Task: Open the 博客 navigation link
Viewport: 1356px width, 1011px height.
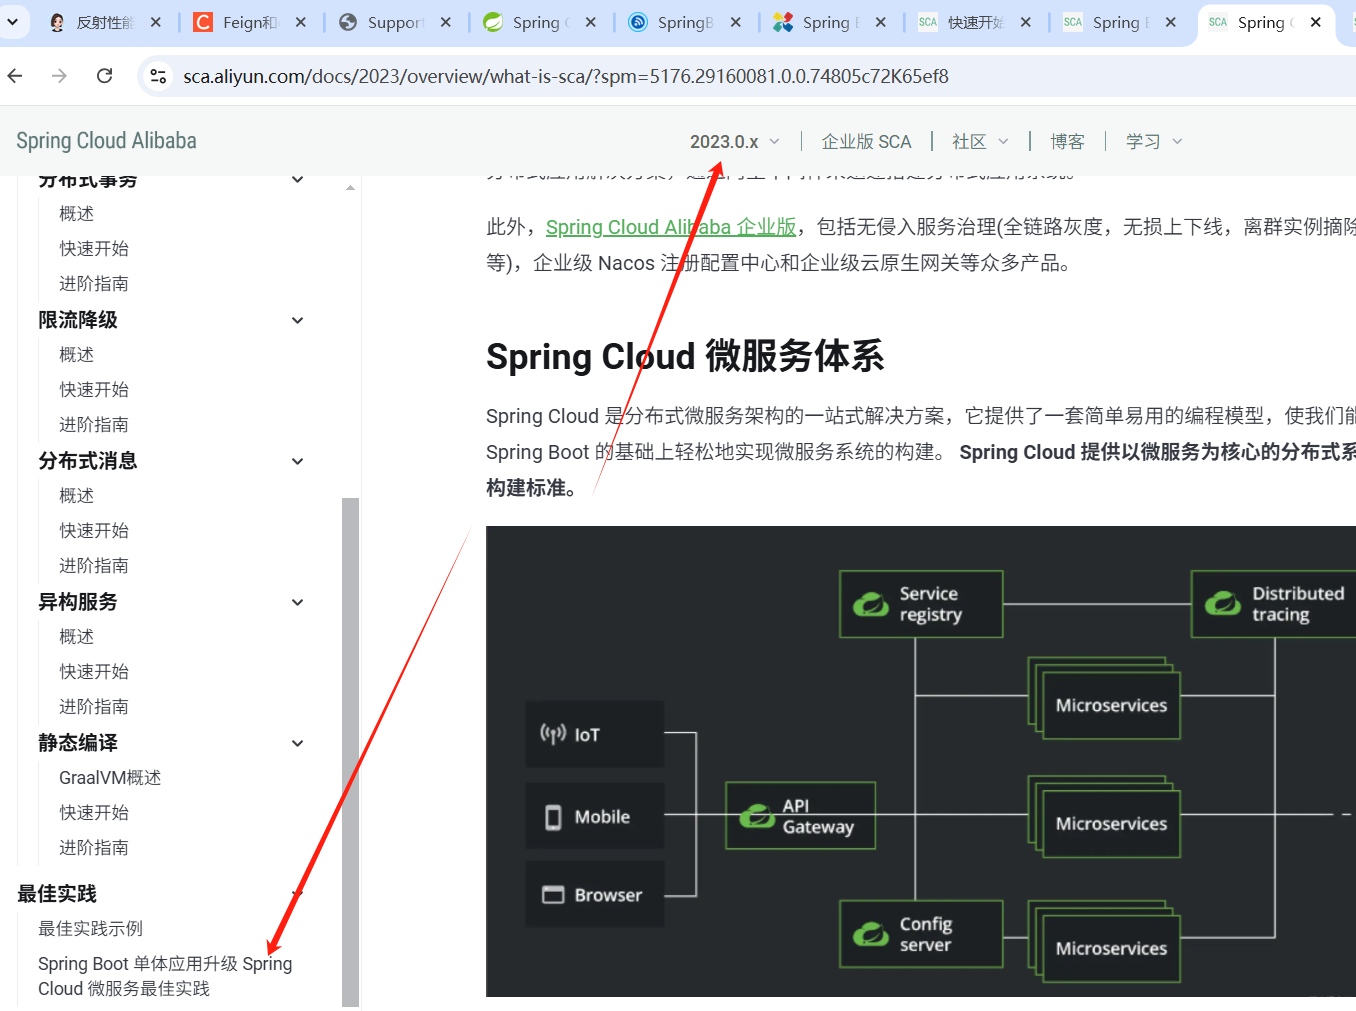Action: (x=1067, y=142)
